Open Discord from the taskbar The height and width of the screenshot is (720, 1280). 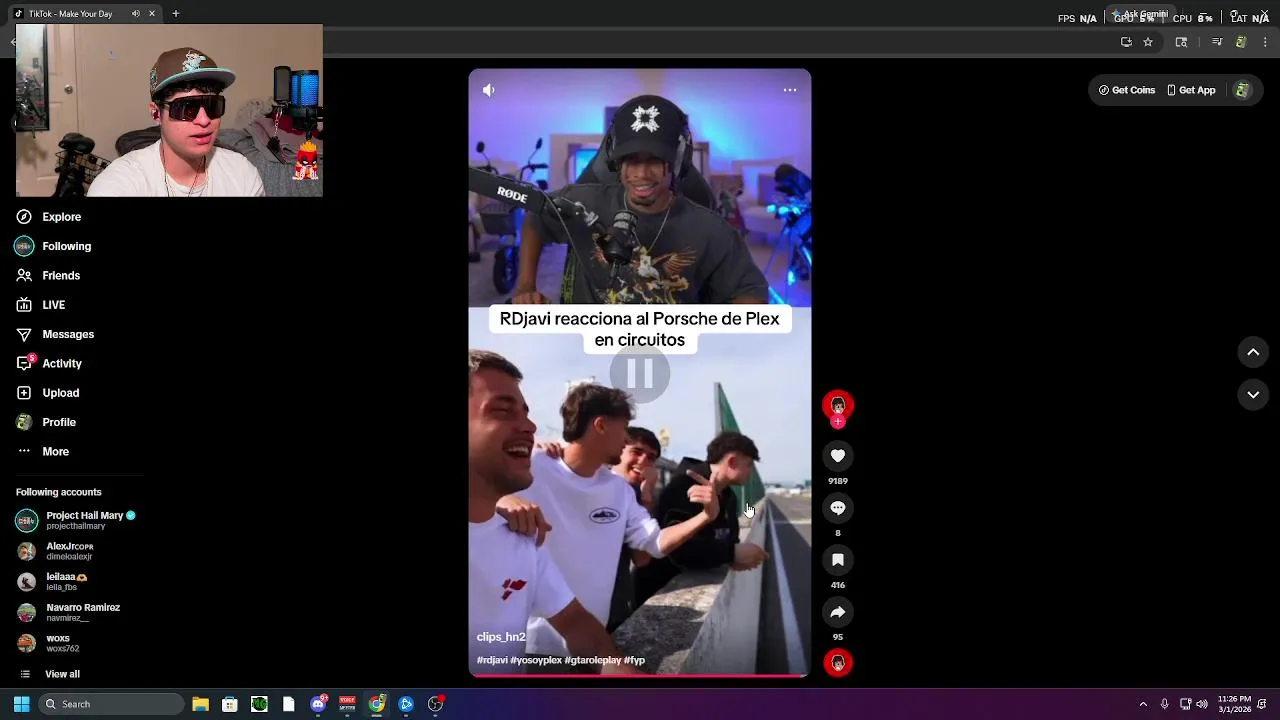click(x=318, y=704)
